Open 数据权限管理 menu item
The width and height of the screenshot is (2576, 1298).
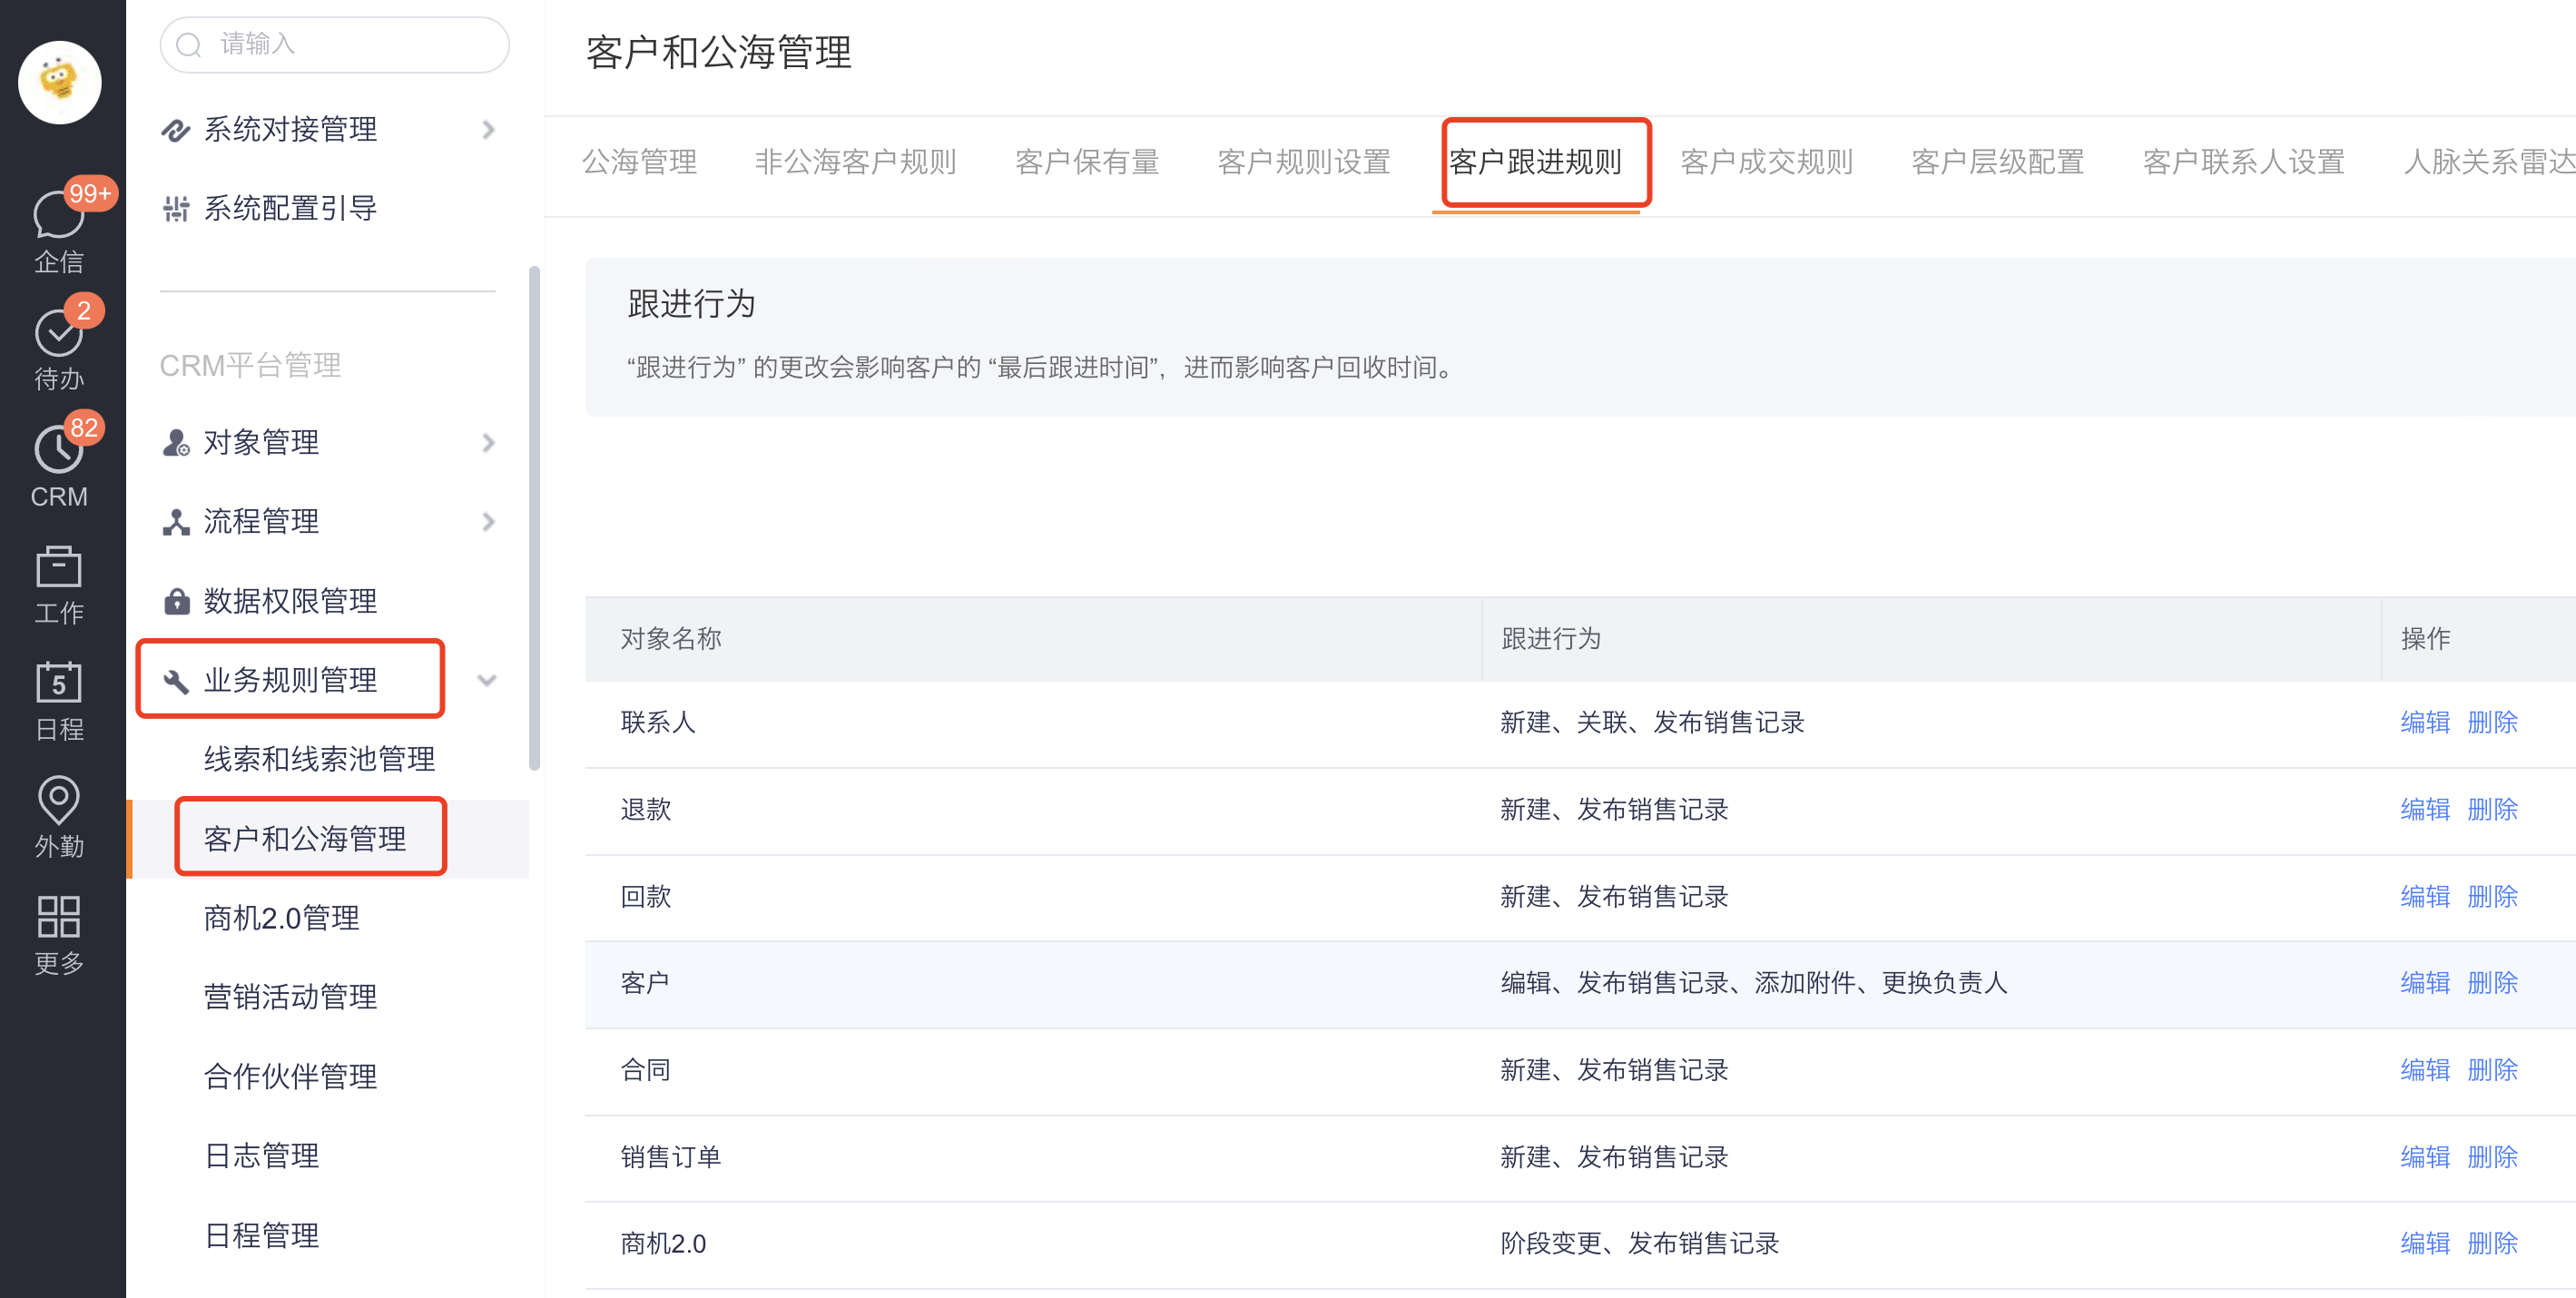click(x=290, y=601)
